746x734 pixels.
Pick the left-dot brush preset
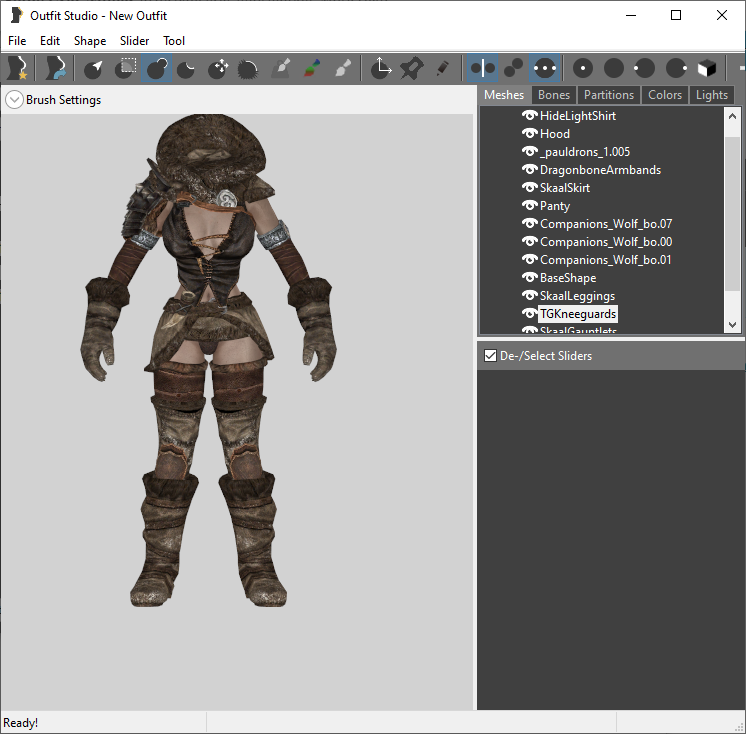pos(645,69)
